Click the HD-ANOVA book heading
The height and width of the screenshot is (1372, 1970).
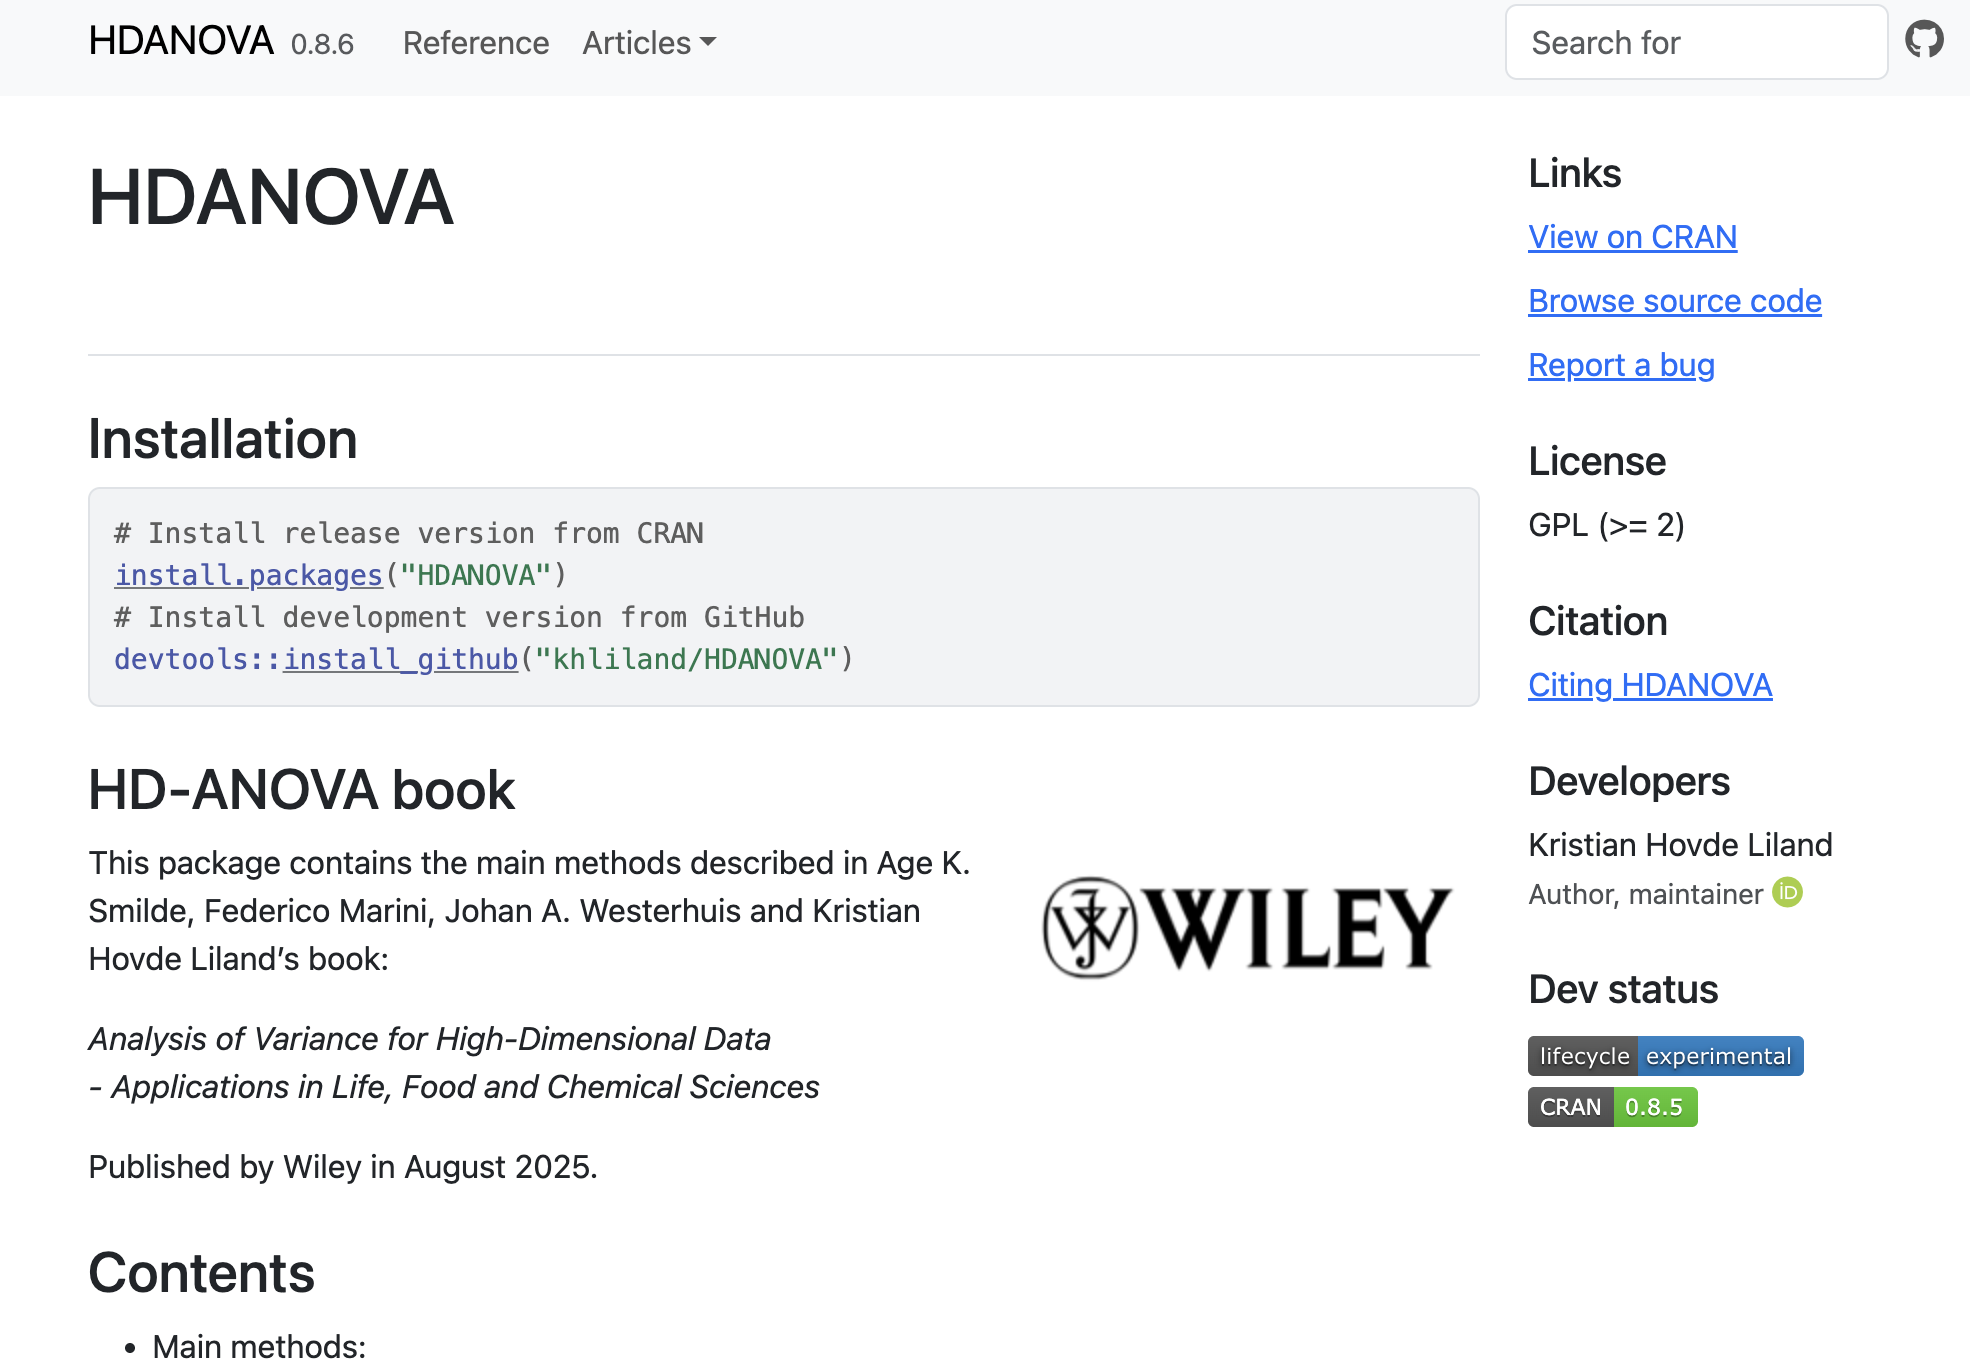(301, 790)
